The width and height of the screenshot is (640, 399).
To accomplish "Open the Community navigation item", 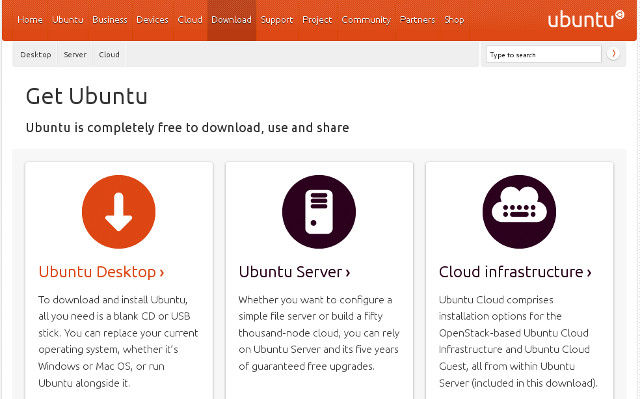I will coord(366,20).
